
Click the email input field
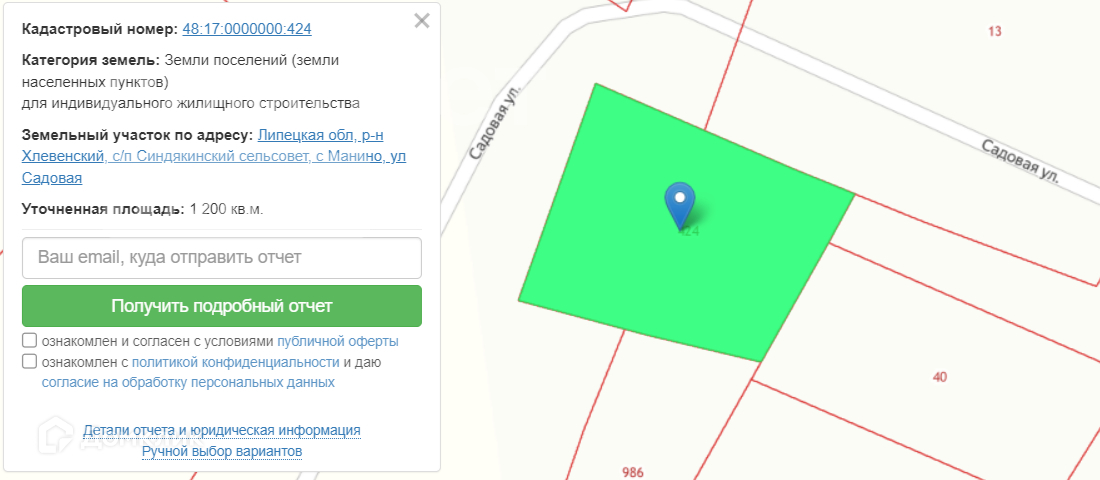pos(222,258)
